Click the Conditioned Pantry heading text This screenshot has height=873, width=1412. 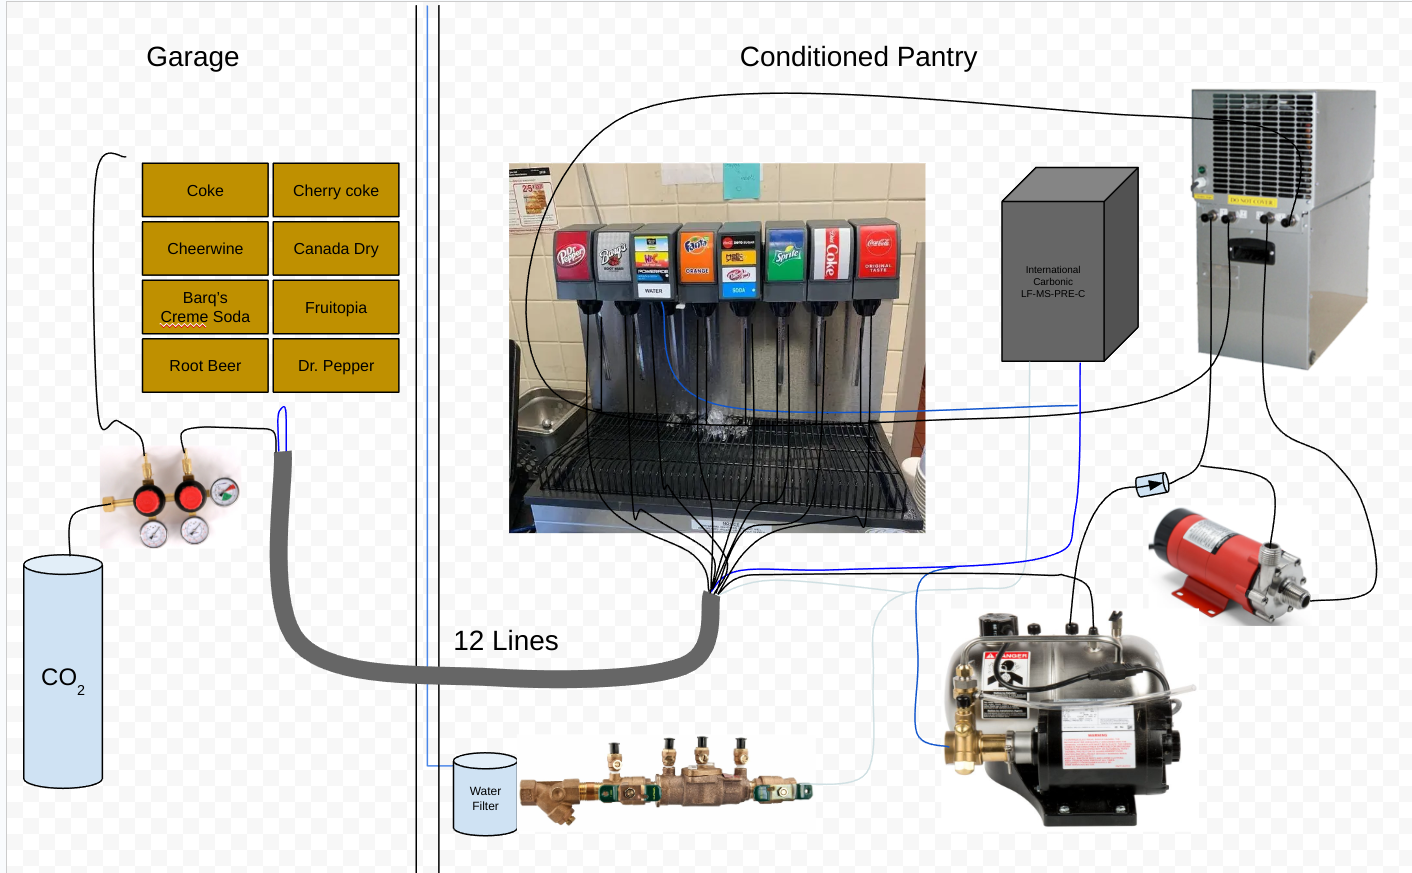[858, 57]
